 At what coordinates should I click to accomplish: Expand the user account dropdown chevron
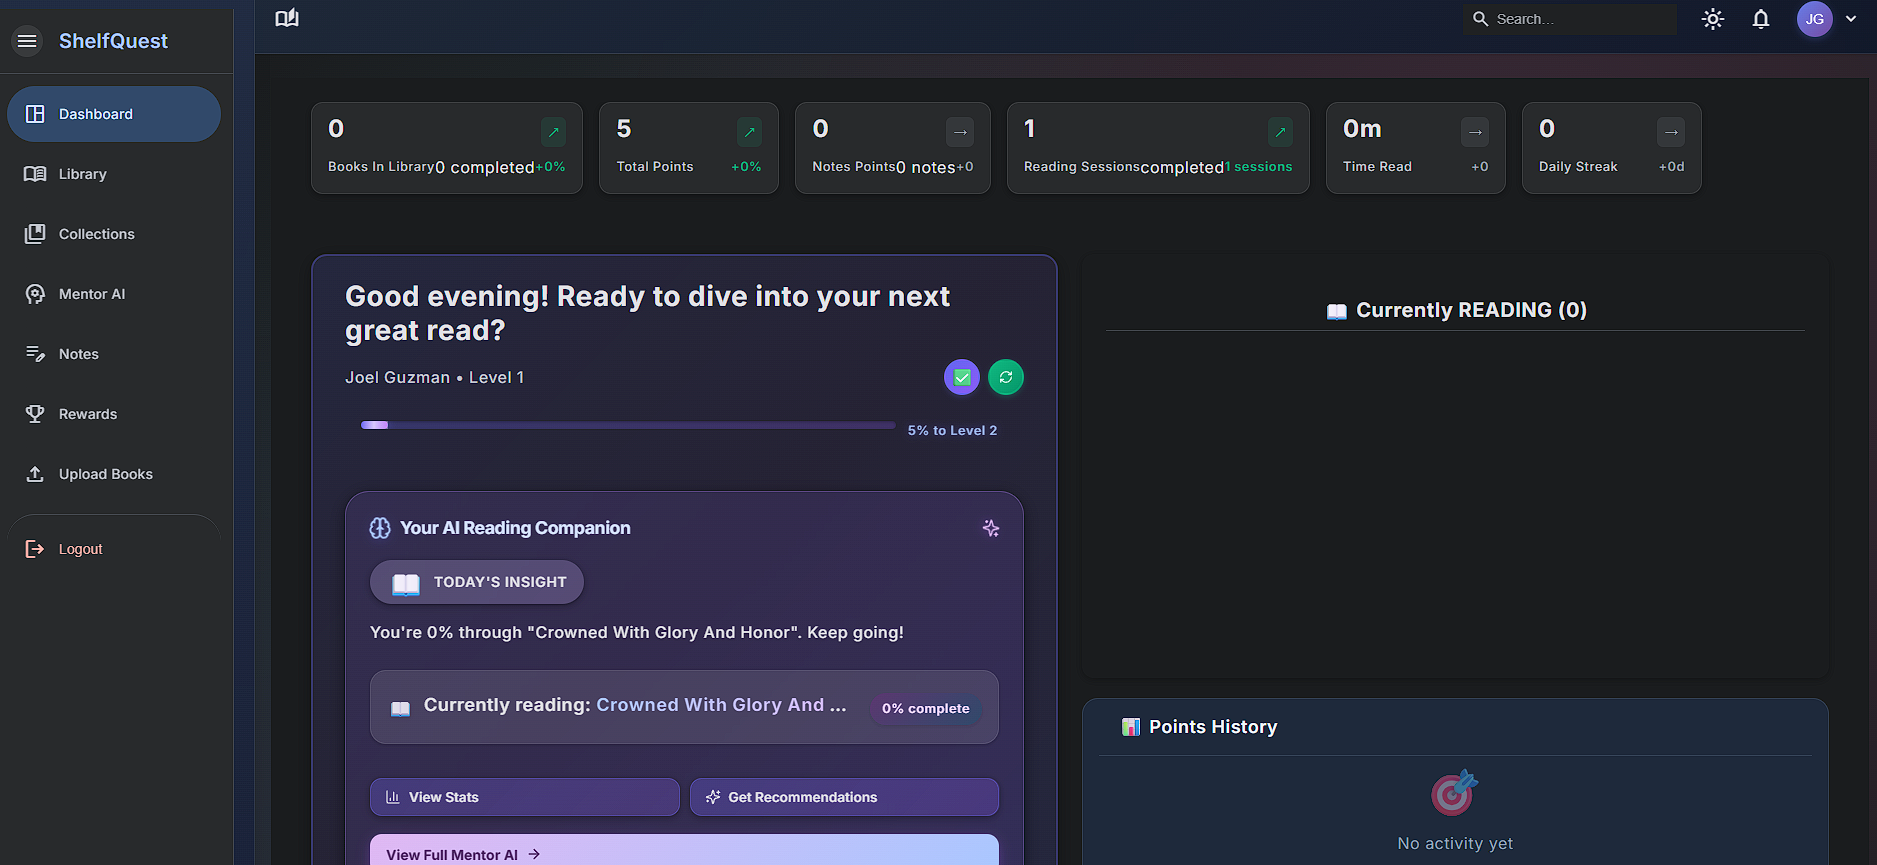tap(1851, 19)
